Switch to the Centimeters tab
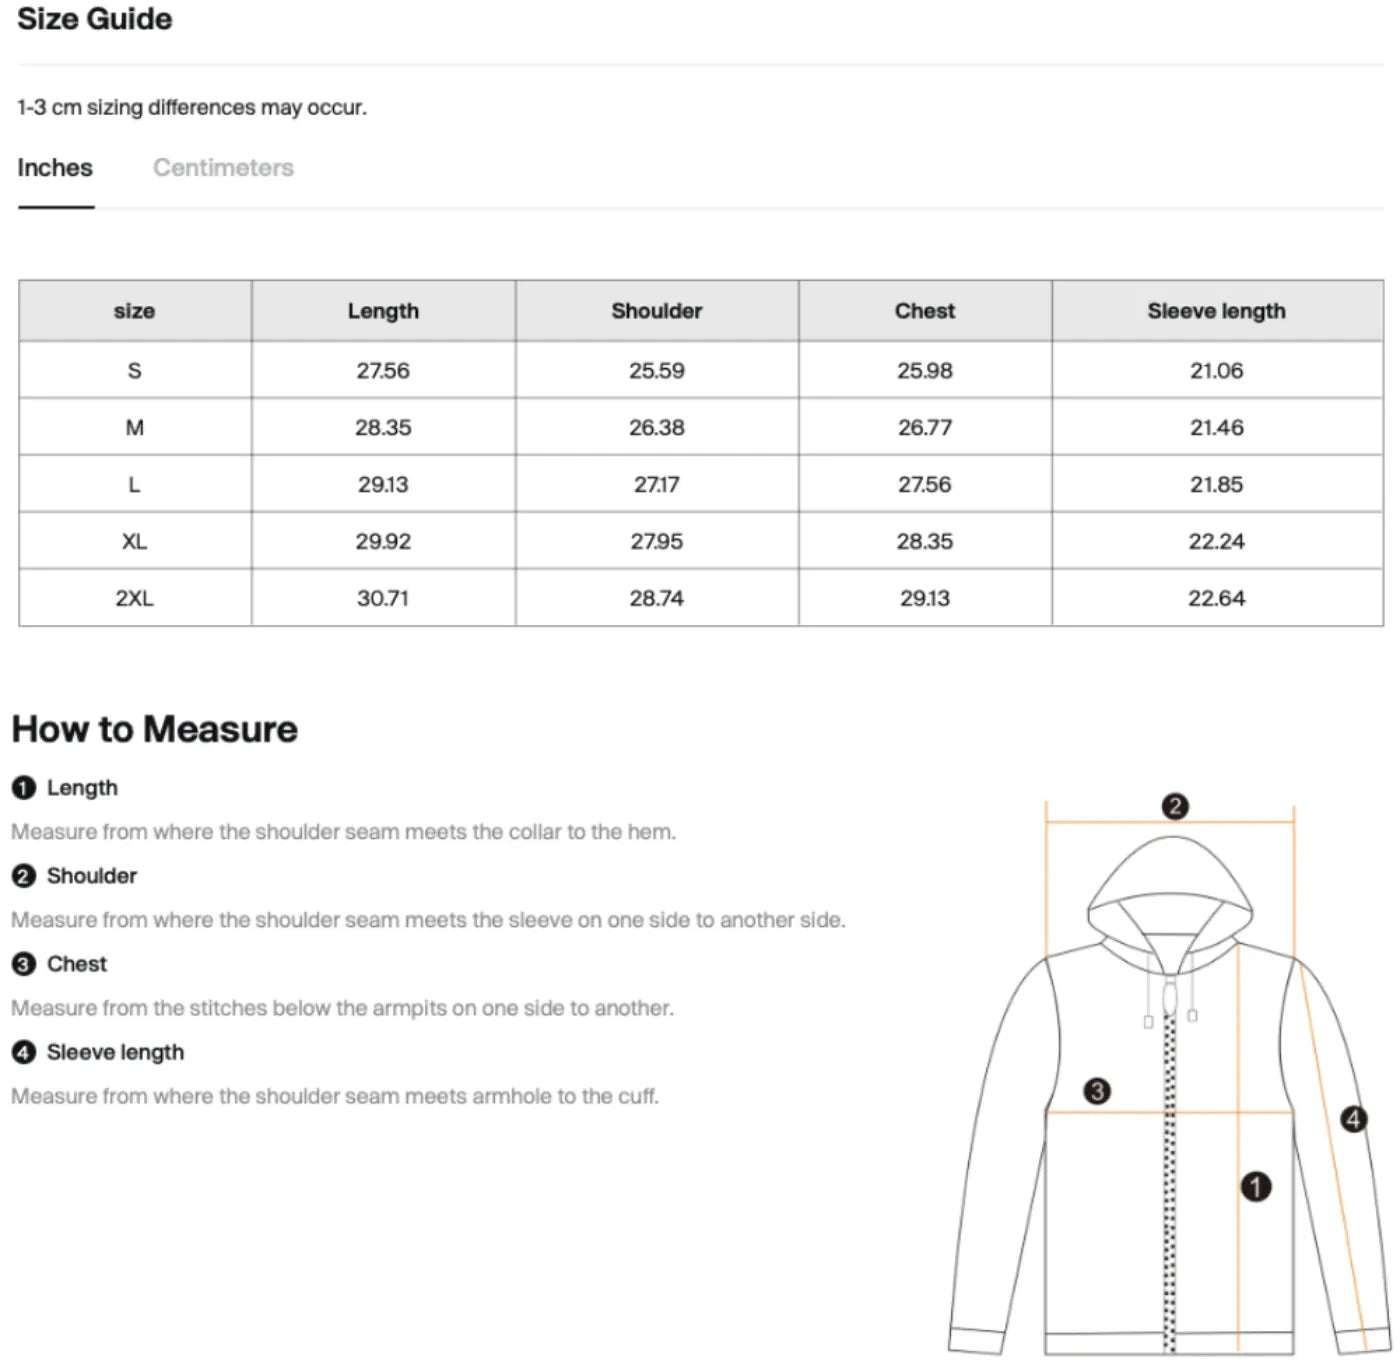The image size is (1400, 1372). click(223, 168)
